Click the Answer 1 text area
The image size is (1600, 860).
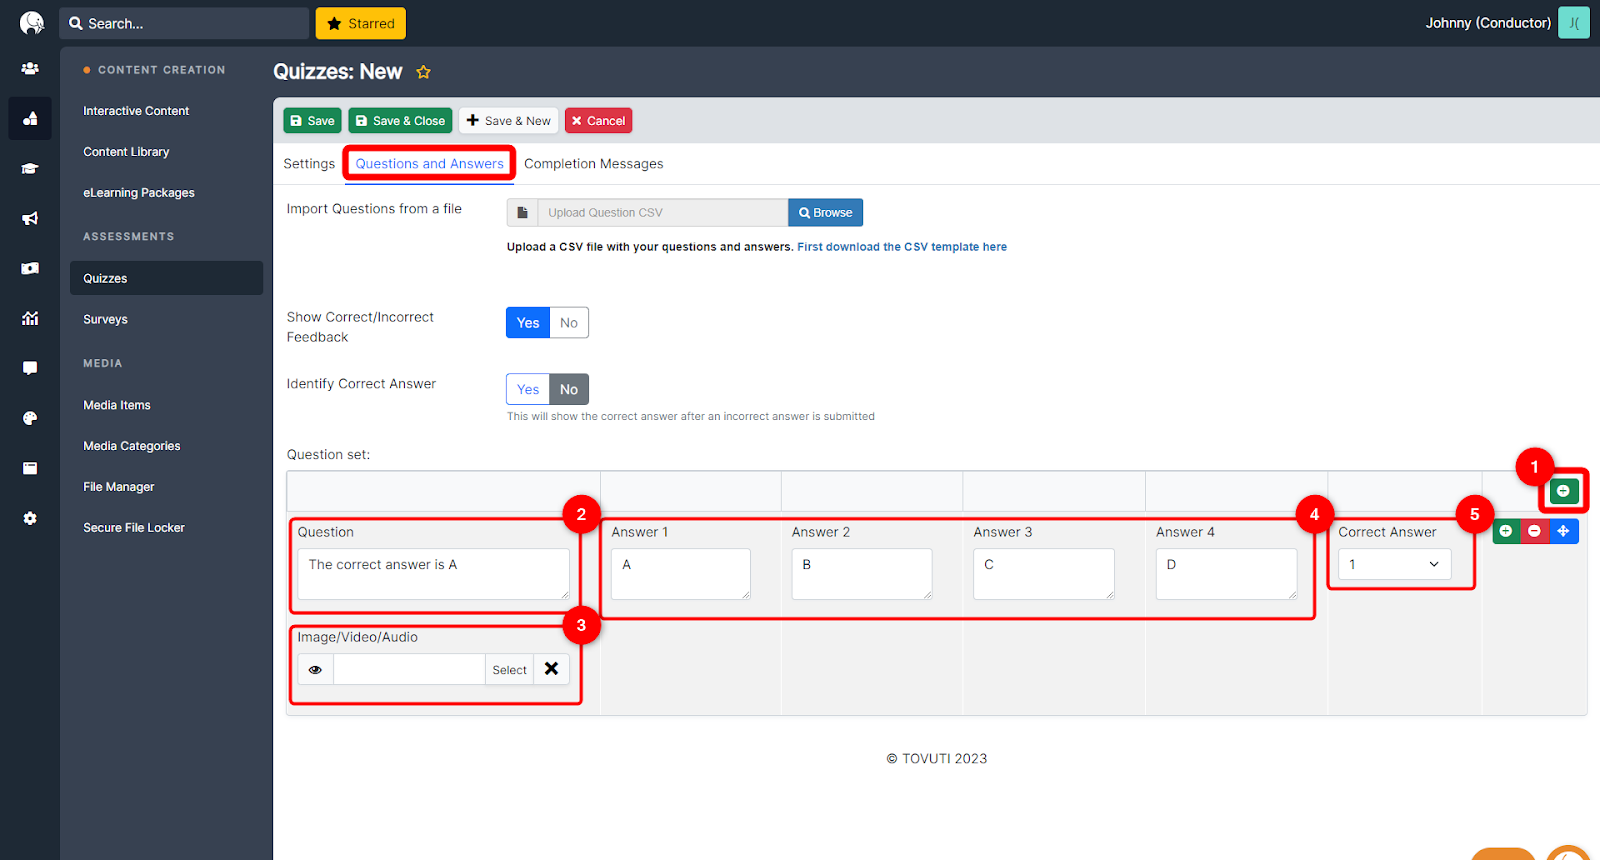coord(681,574)
